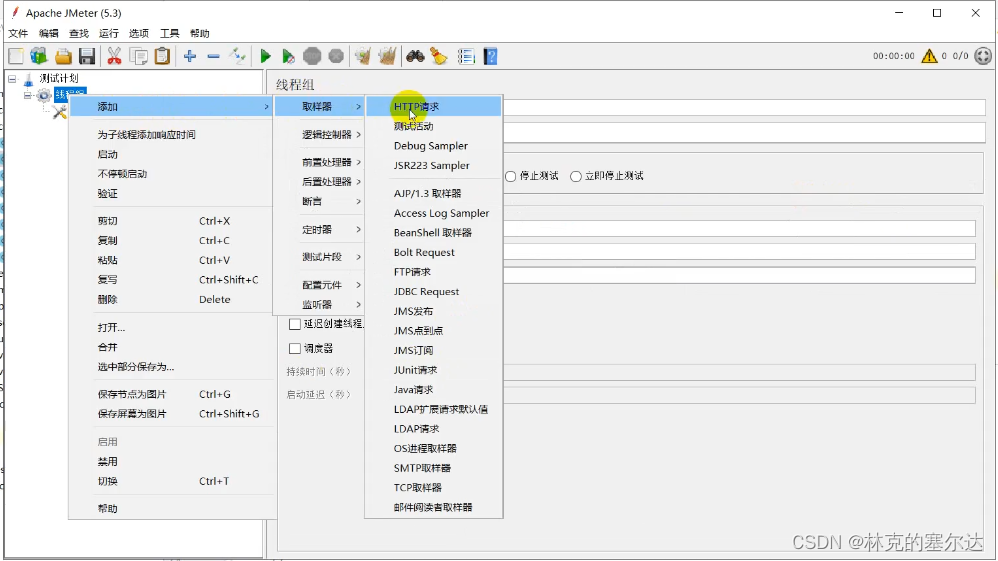Click the Function helper list icon
Image resolution: width=998 pixels, height=561 pixels.
pos(466,56)
